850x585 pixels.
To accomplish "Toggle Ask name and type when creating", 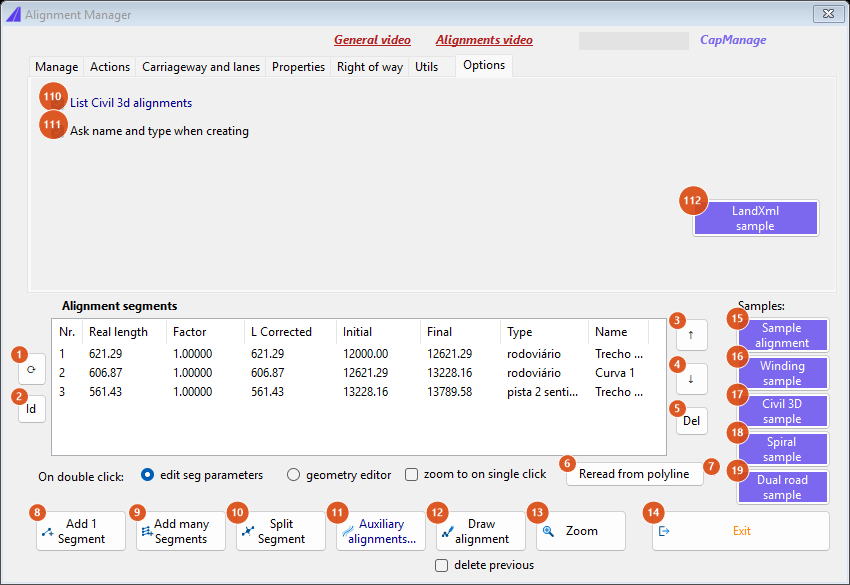I will 59,131.
